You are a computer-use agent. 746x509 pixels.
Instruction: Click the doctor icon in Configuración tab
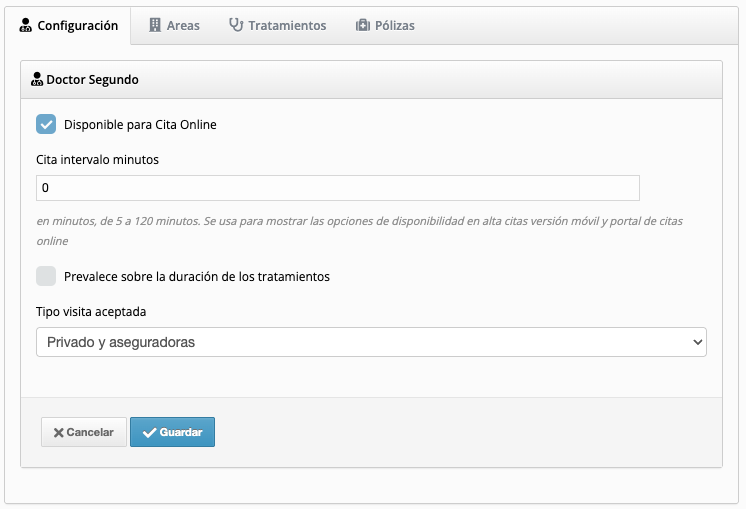tap(26, 25)
